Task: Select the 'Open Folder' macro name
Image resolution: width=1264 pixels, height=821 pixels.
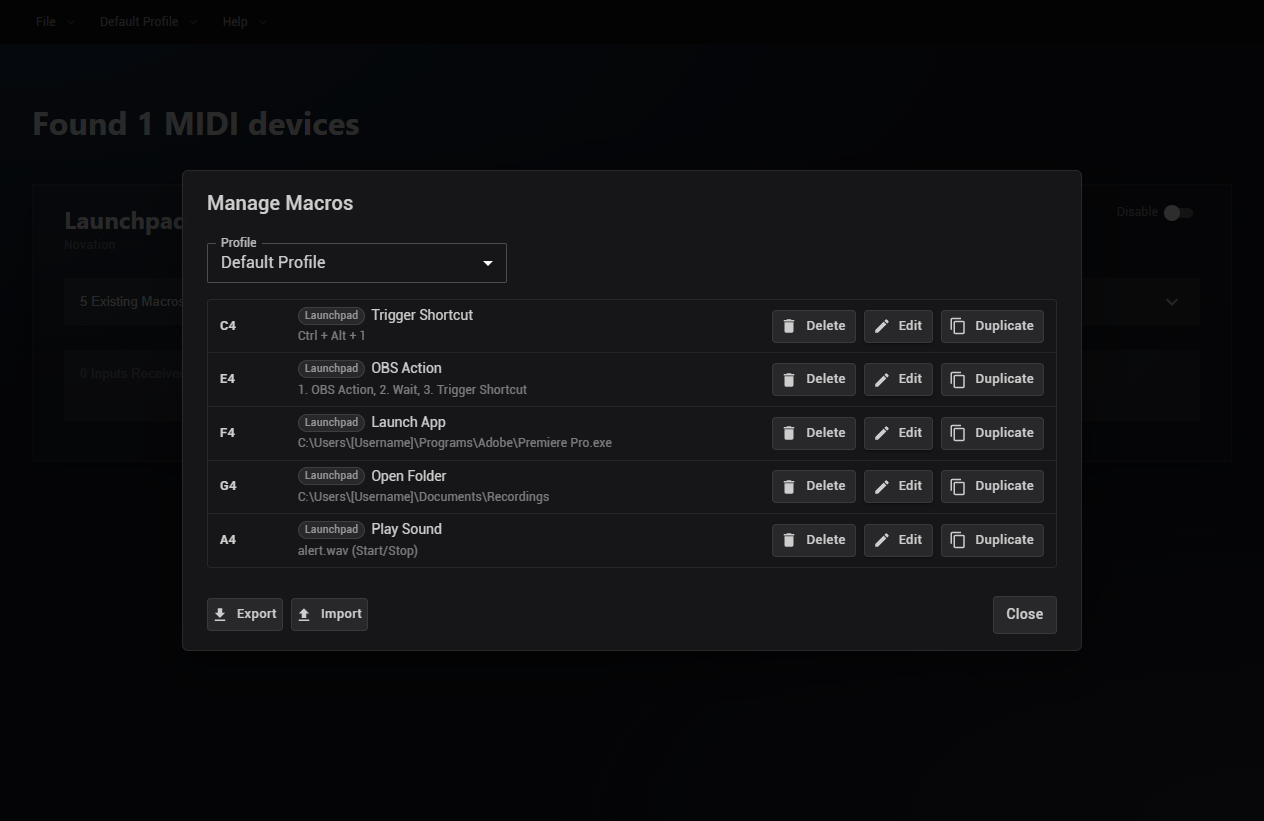Action: click(x=409, y=476)
